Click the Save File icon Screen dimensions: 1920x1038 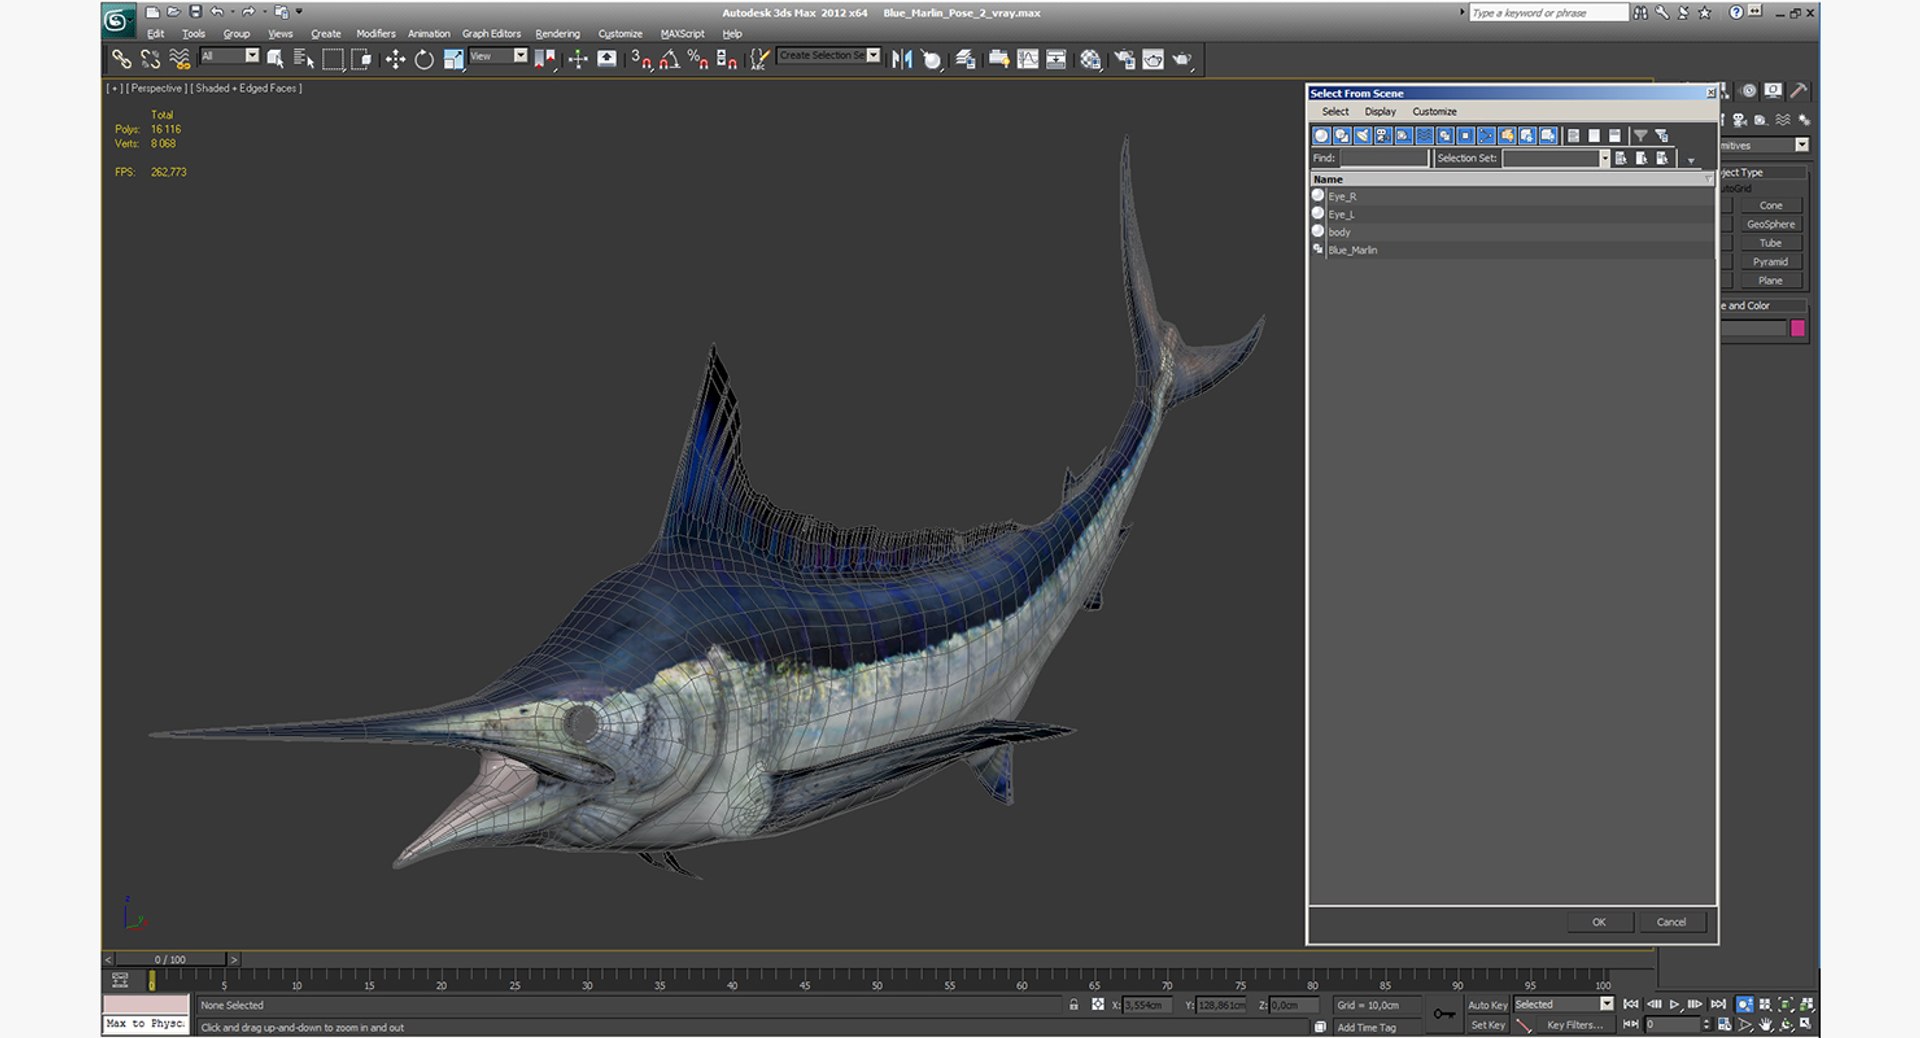click(196, 12)
